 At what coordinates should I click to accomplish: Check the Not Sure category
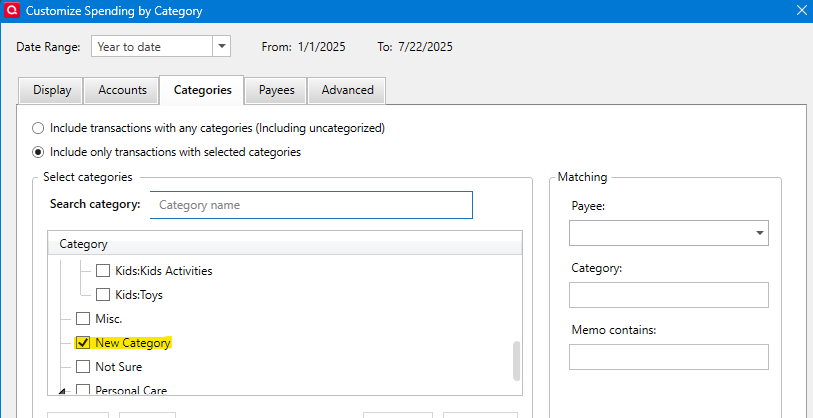click(83, 367)
